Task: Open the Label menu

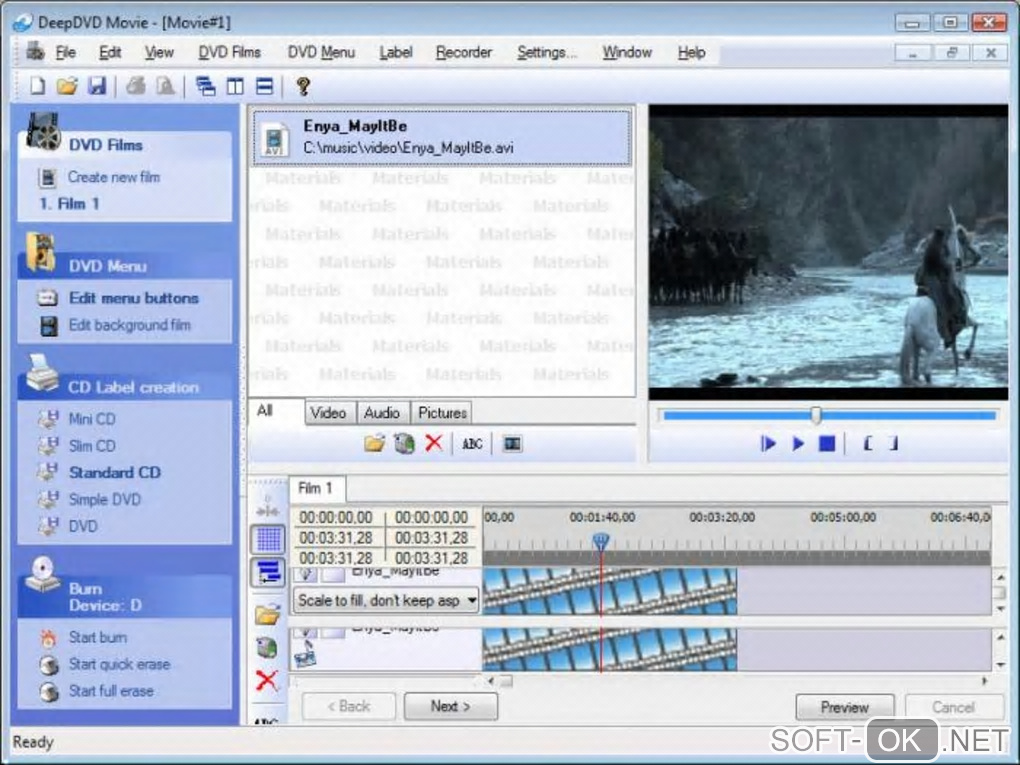Action: point(396,52)
